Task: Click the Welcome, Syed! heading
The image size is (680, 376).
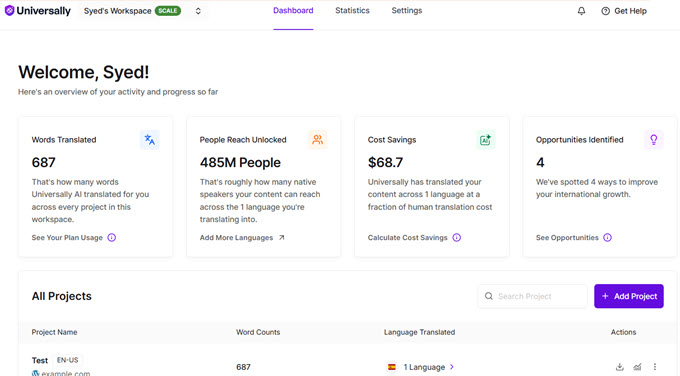Action: 84,72
